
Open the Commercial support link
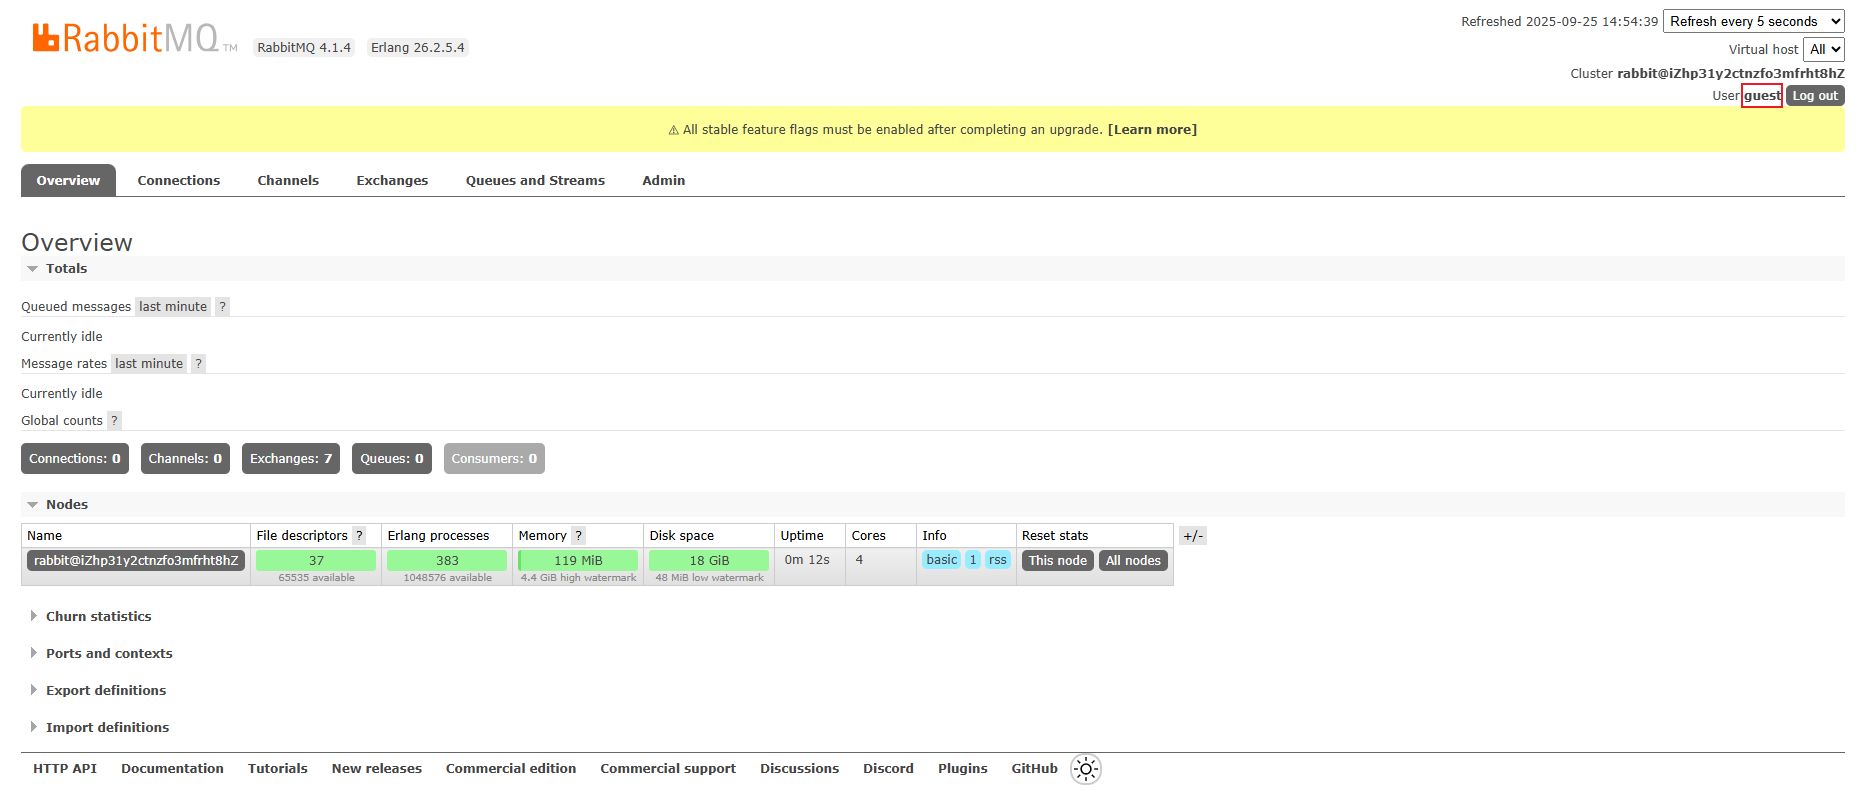668,769
